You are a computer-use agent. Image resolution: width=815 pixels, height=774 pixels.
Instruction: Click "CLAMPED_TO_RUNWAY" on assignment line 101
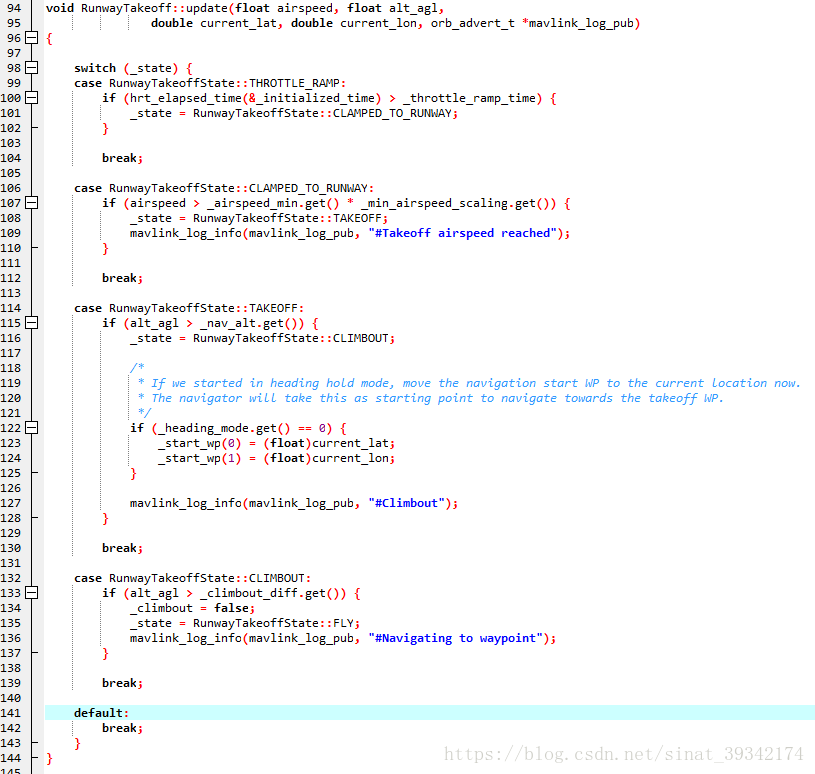tap(392, 113)
